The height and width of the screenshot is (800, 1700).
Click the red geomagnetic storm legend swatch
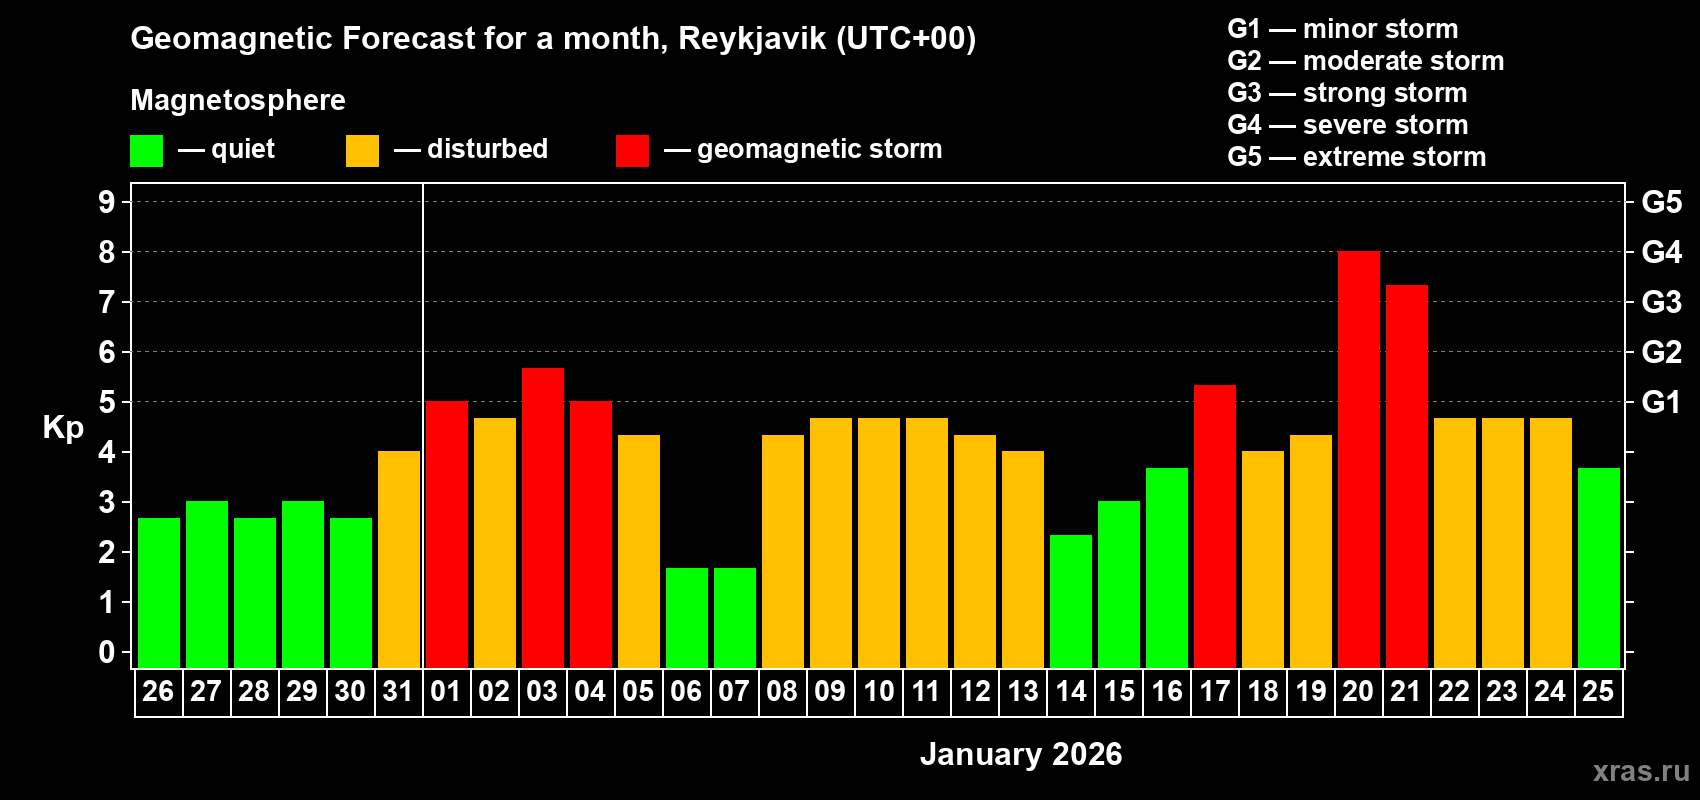pos(632,151)
